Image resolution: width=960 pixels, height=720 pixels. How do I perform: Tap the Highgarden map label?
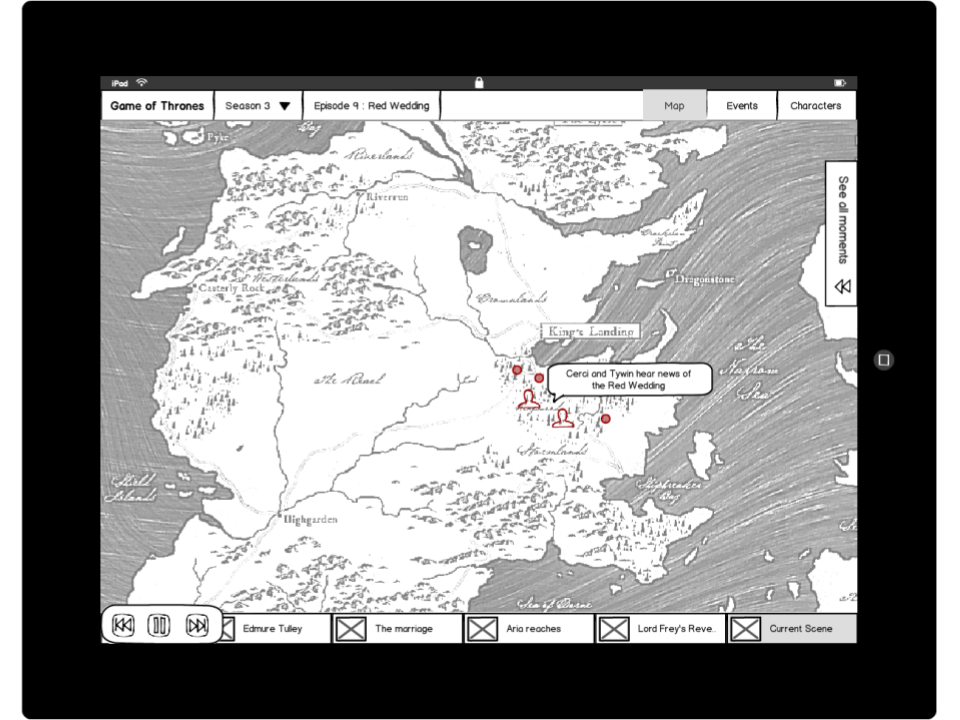pos(310,520)
